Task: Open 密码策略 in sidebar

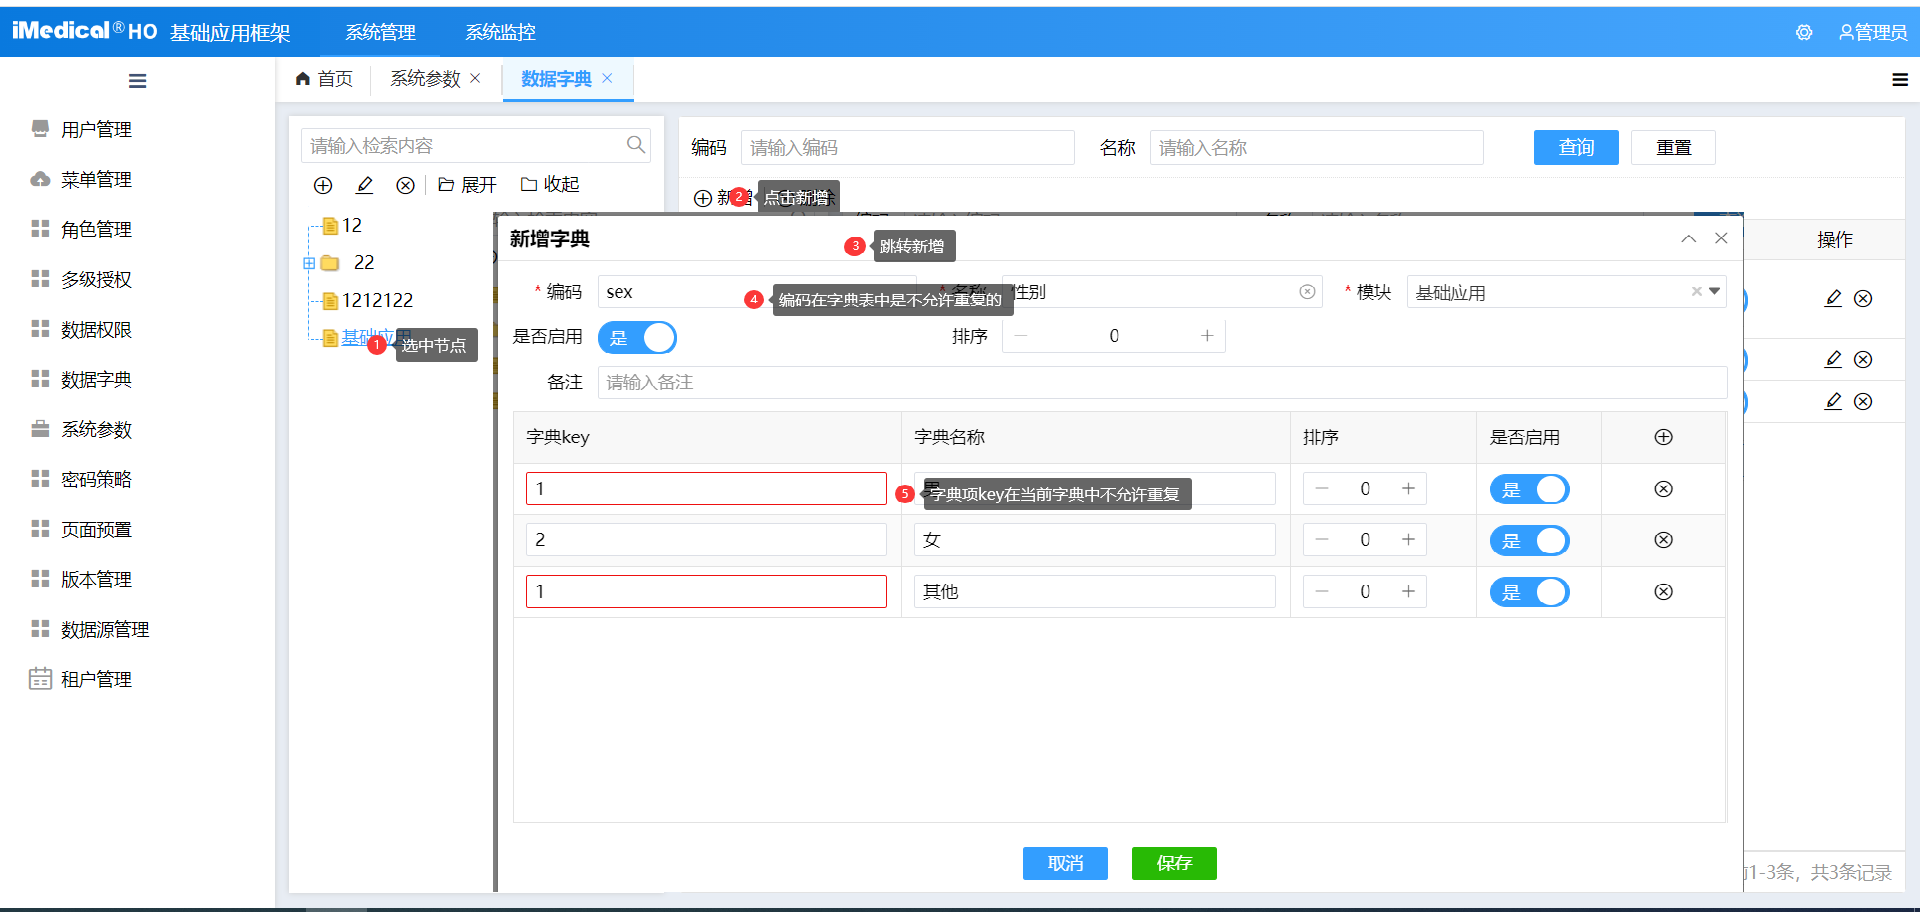Action: click(96, 479)
